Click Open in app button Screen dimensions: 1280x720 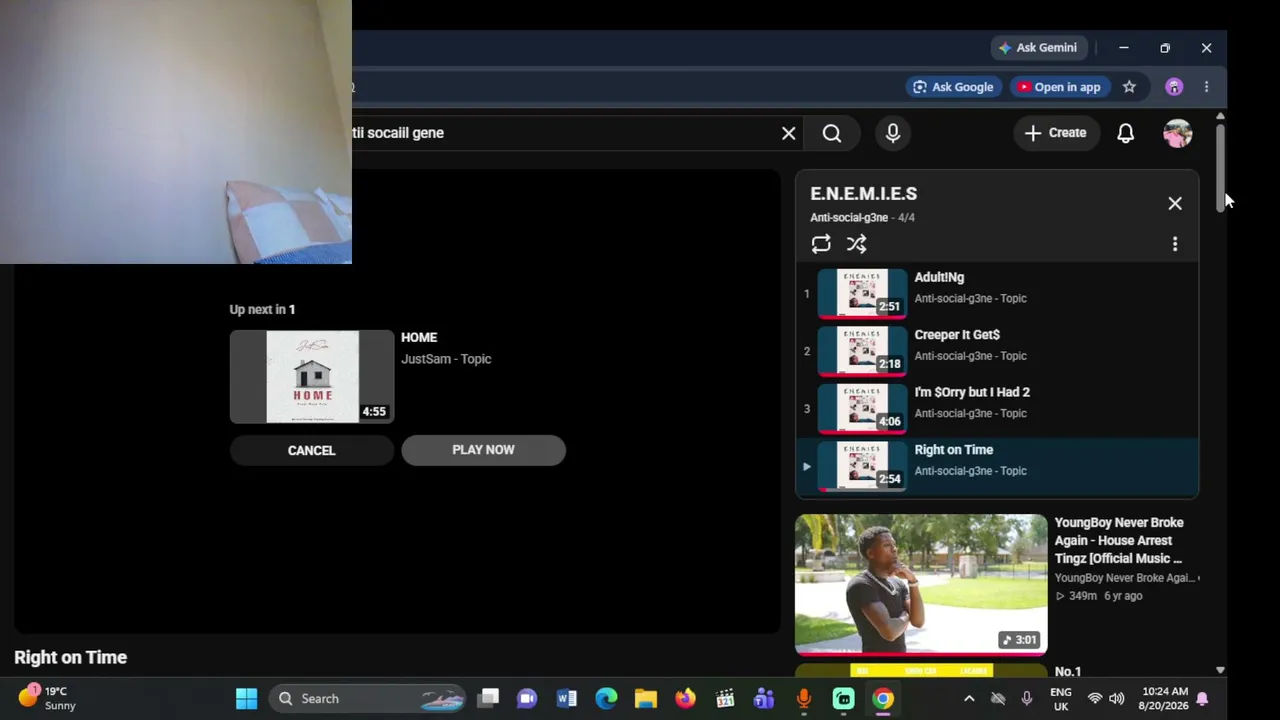[x=1058, y=87]
